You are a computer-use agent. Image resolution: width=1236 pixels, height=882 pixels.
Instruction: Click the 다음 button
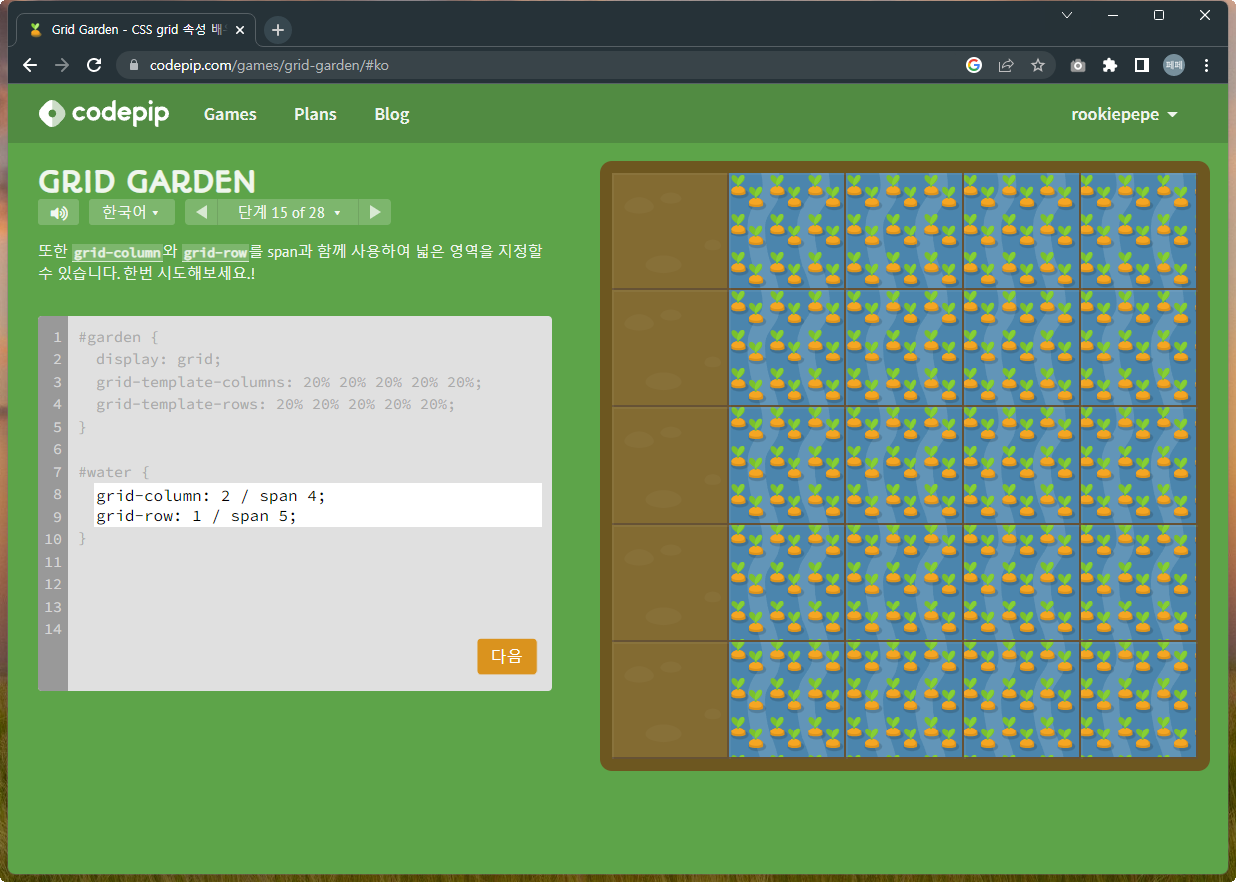507,656
